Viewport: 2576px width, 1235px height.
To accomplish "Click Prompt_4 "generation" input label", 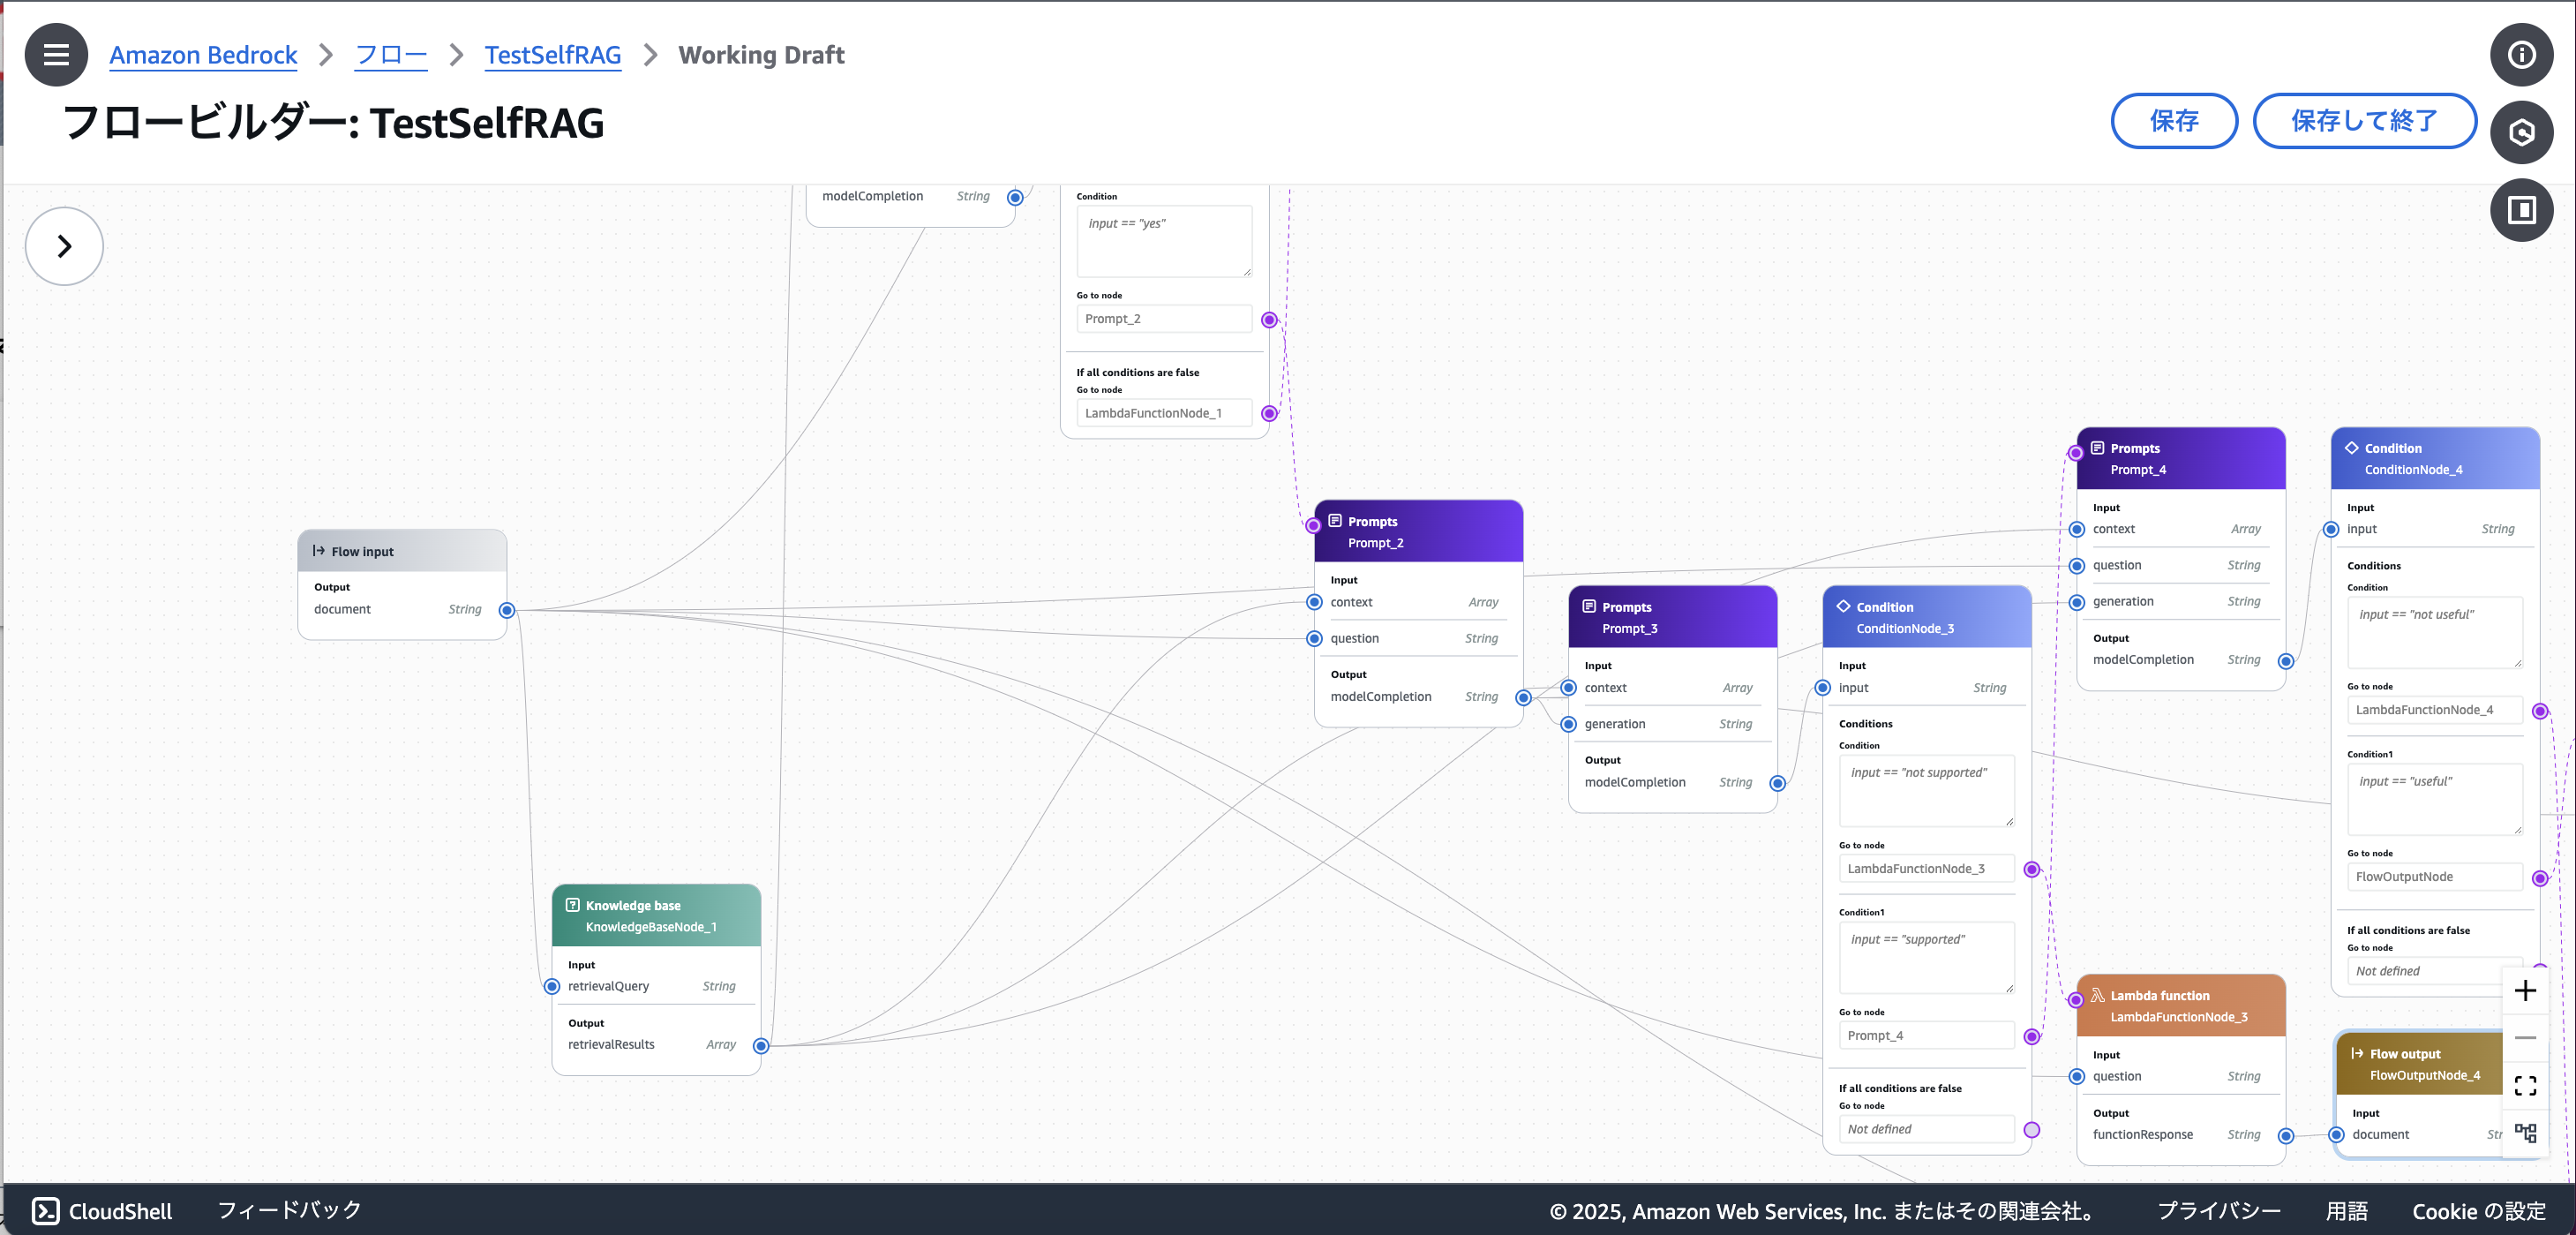I will pyautogui.click(x=2123, y=601).
